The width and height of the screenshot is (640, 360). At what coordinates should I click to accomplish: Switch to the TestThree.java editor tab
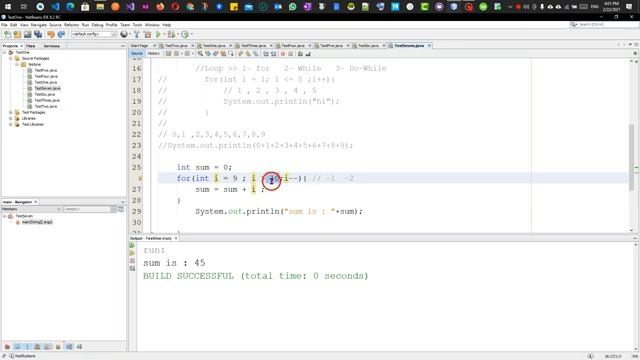click(x=253, y=46)
